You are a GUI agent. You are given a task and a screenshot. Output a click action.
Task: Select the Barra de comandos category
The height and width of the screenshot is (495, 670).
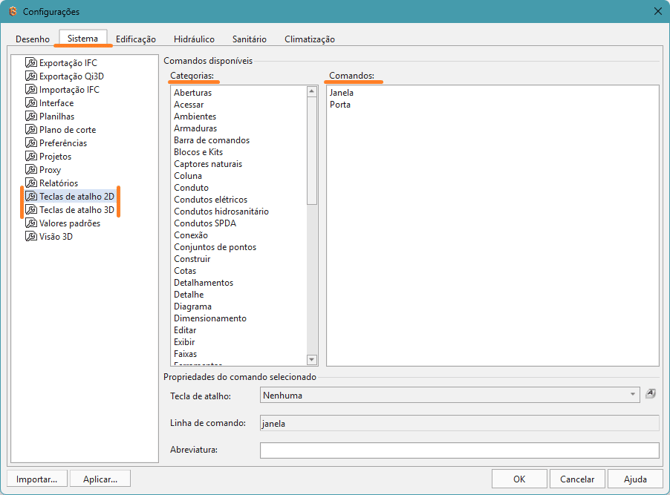point(212,140)
